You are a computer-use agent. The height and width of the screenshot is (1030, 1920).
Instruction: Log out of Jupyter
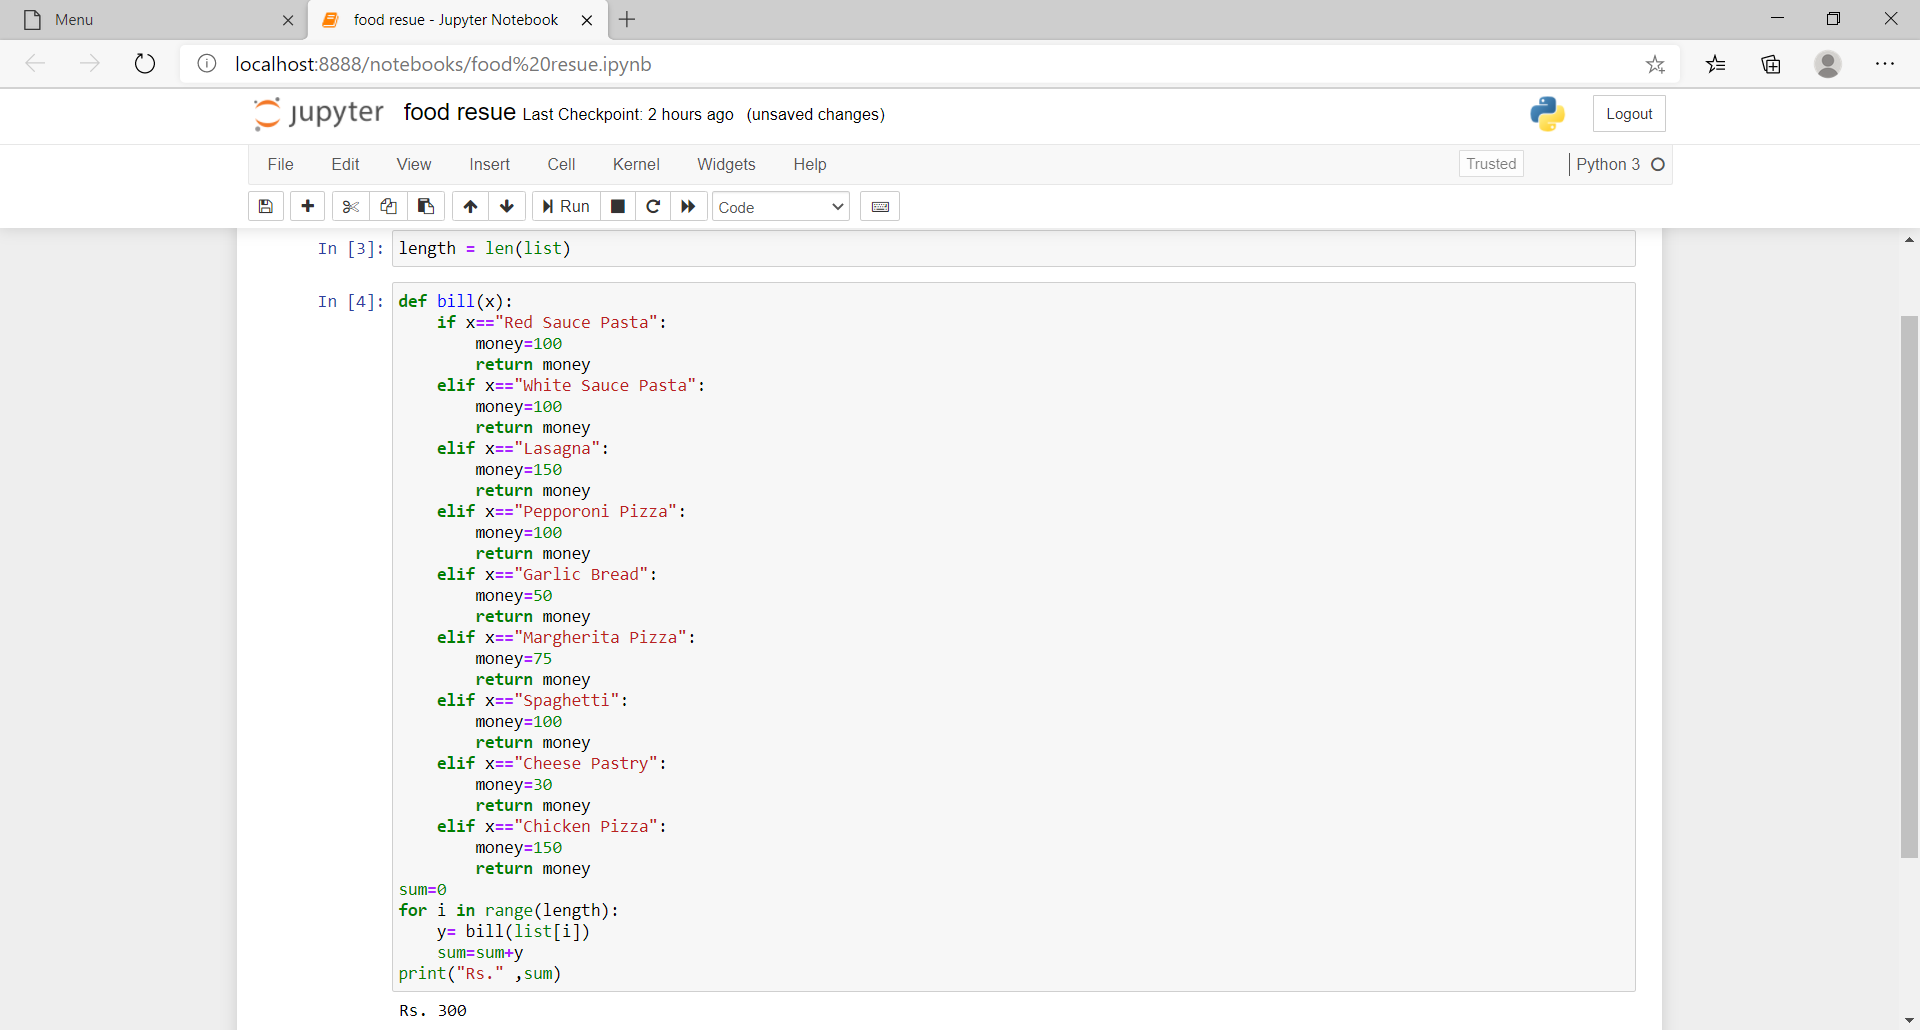point(1629,114)
